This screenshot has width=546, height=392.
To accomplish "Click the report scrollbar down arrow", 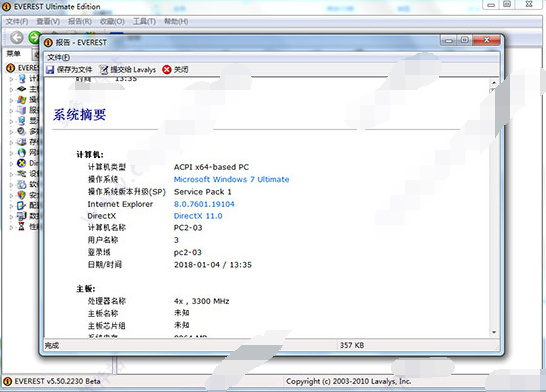I will pyautogui.click(x=494, y=332).
